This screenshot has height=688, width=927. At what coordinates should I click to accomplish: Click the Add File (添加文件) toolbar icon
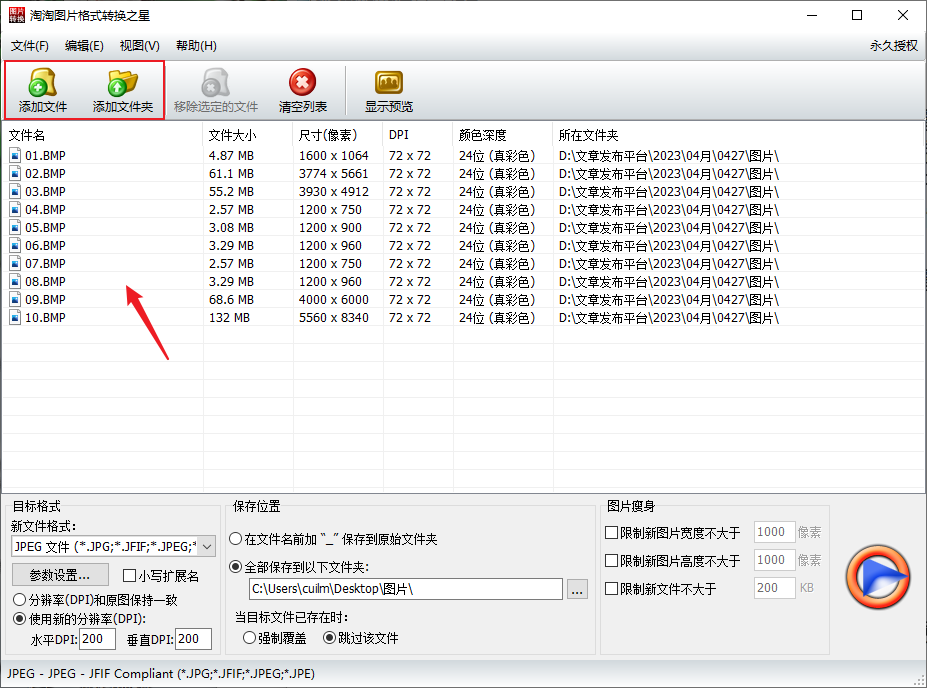tap(43, 83)
